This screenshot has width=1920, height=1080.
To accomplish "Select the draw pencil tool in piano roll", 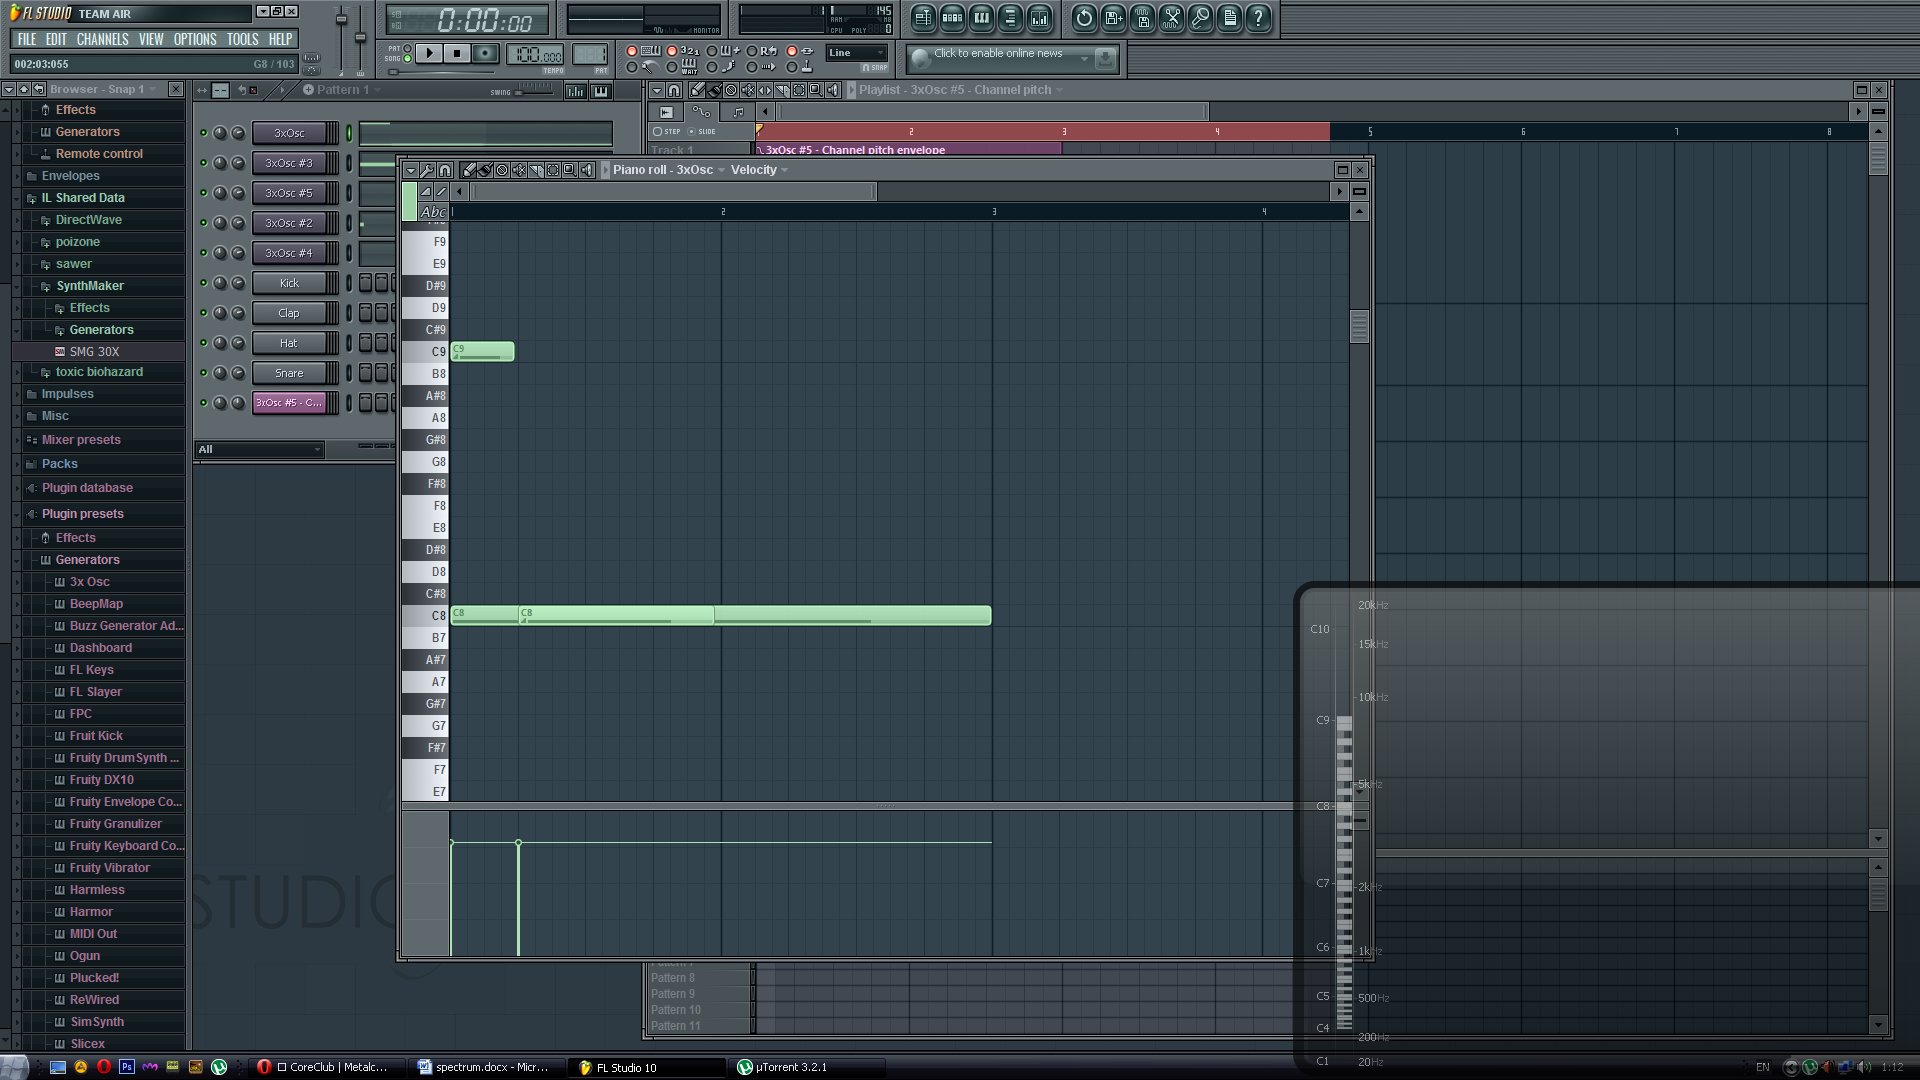I will point(468,170).
